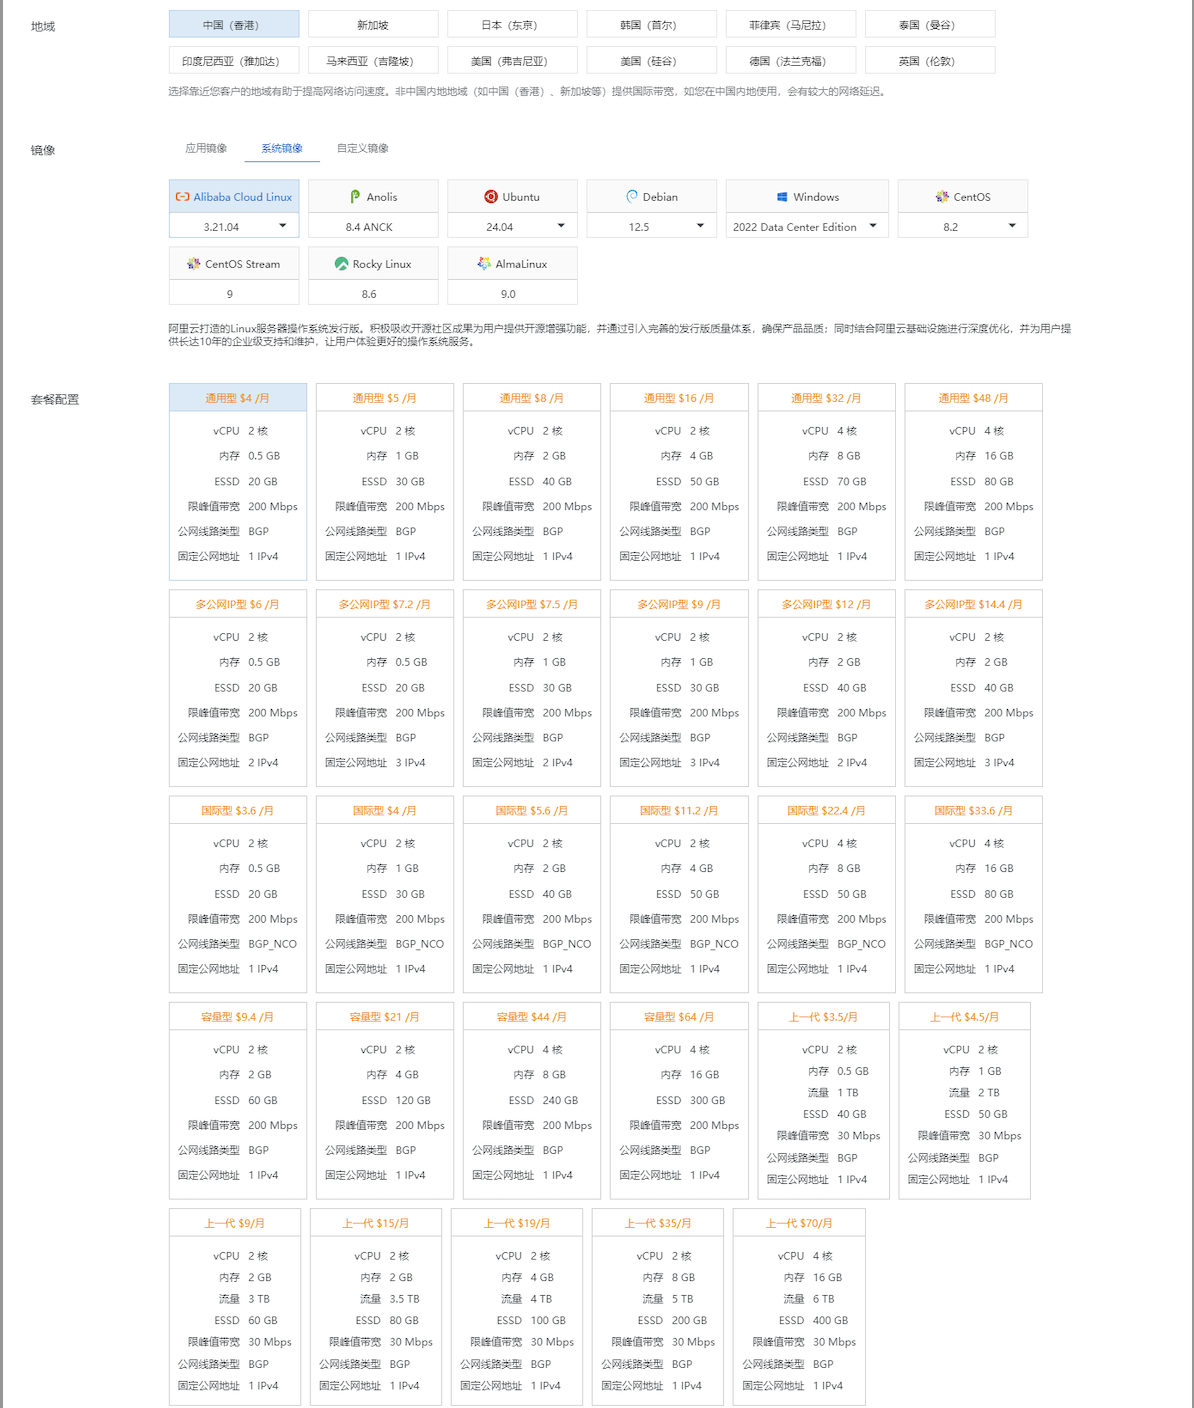Image resolution: width=1194 pixels, height=1408 pixels.
Task: Open the Windows 2022 Data Center Edition dropdown
Action: tap(806, 227)
